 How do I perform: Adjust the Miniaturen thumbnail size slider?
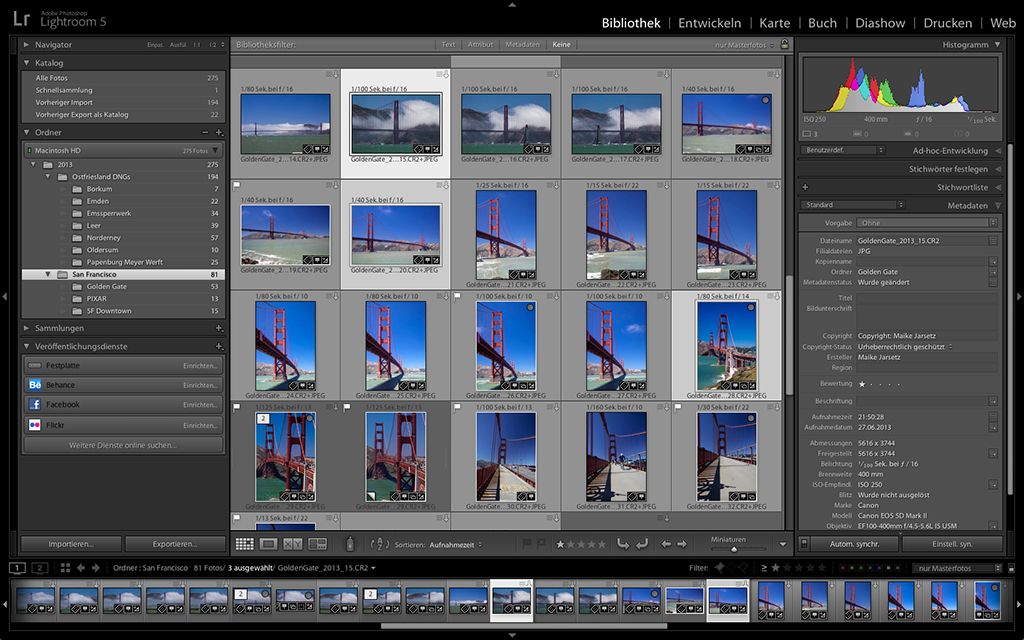coord(734,548)
